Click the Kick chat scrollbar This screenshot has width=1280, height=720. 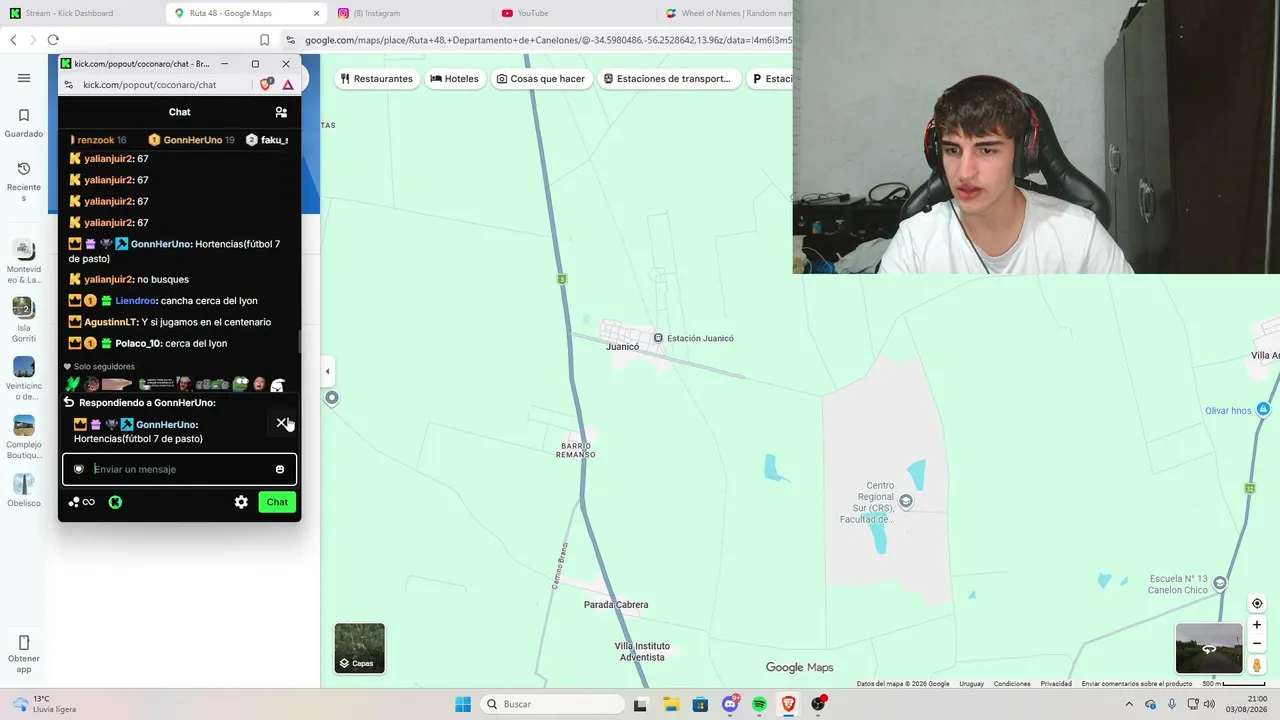coord(299,341)
